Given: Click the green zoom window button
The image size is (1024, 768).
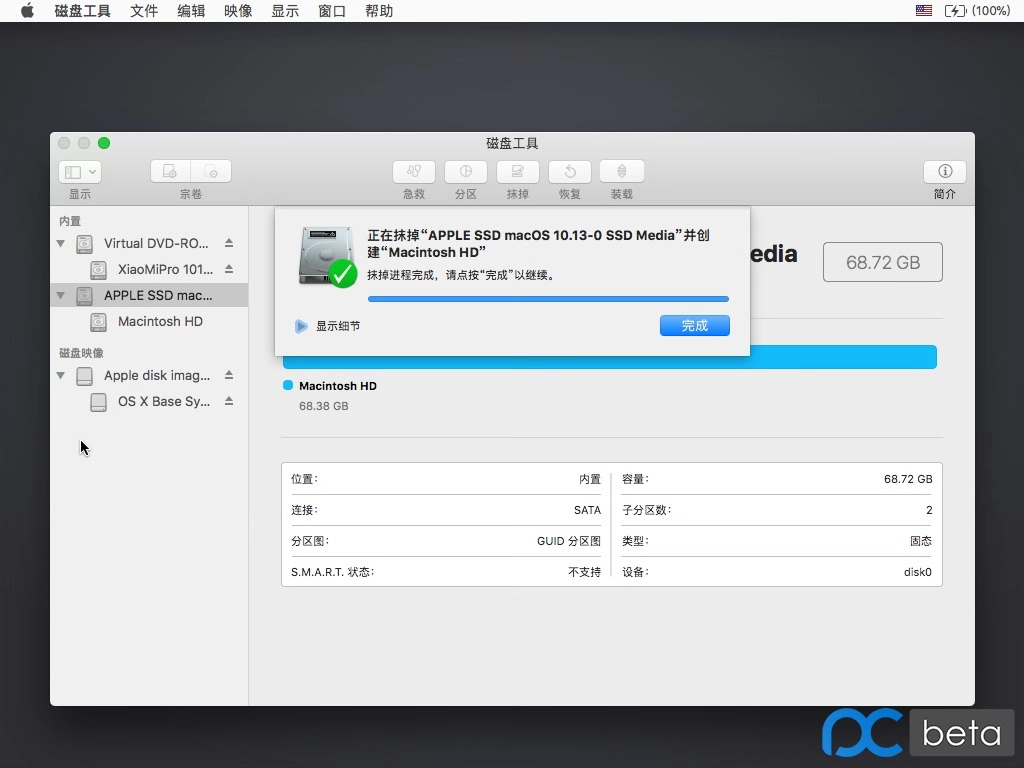Looking at the screenshot, I should click(x=104, y=143).
